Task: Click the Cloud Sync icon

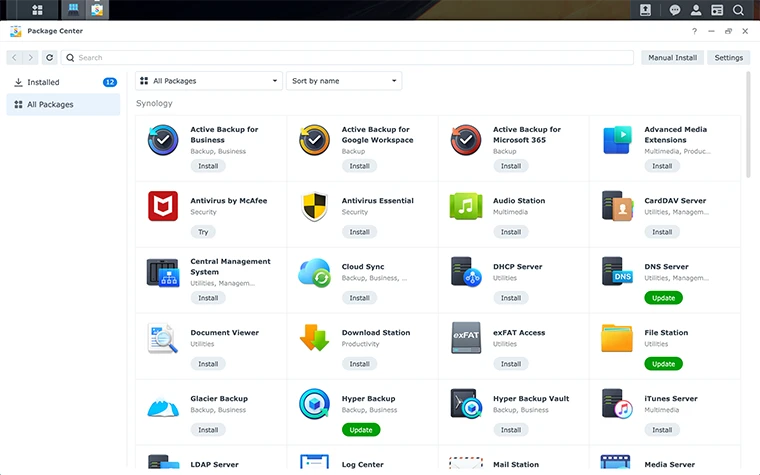Action: [314, 272]
